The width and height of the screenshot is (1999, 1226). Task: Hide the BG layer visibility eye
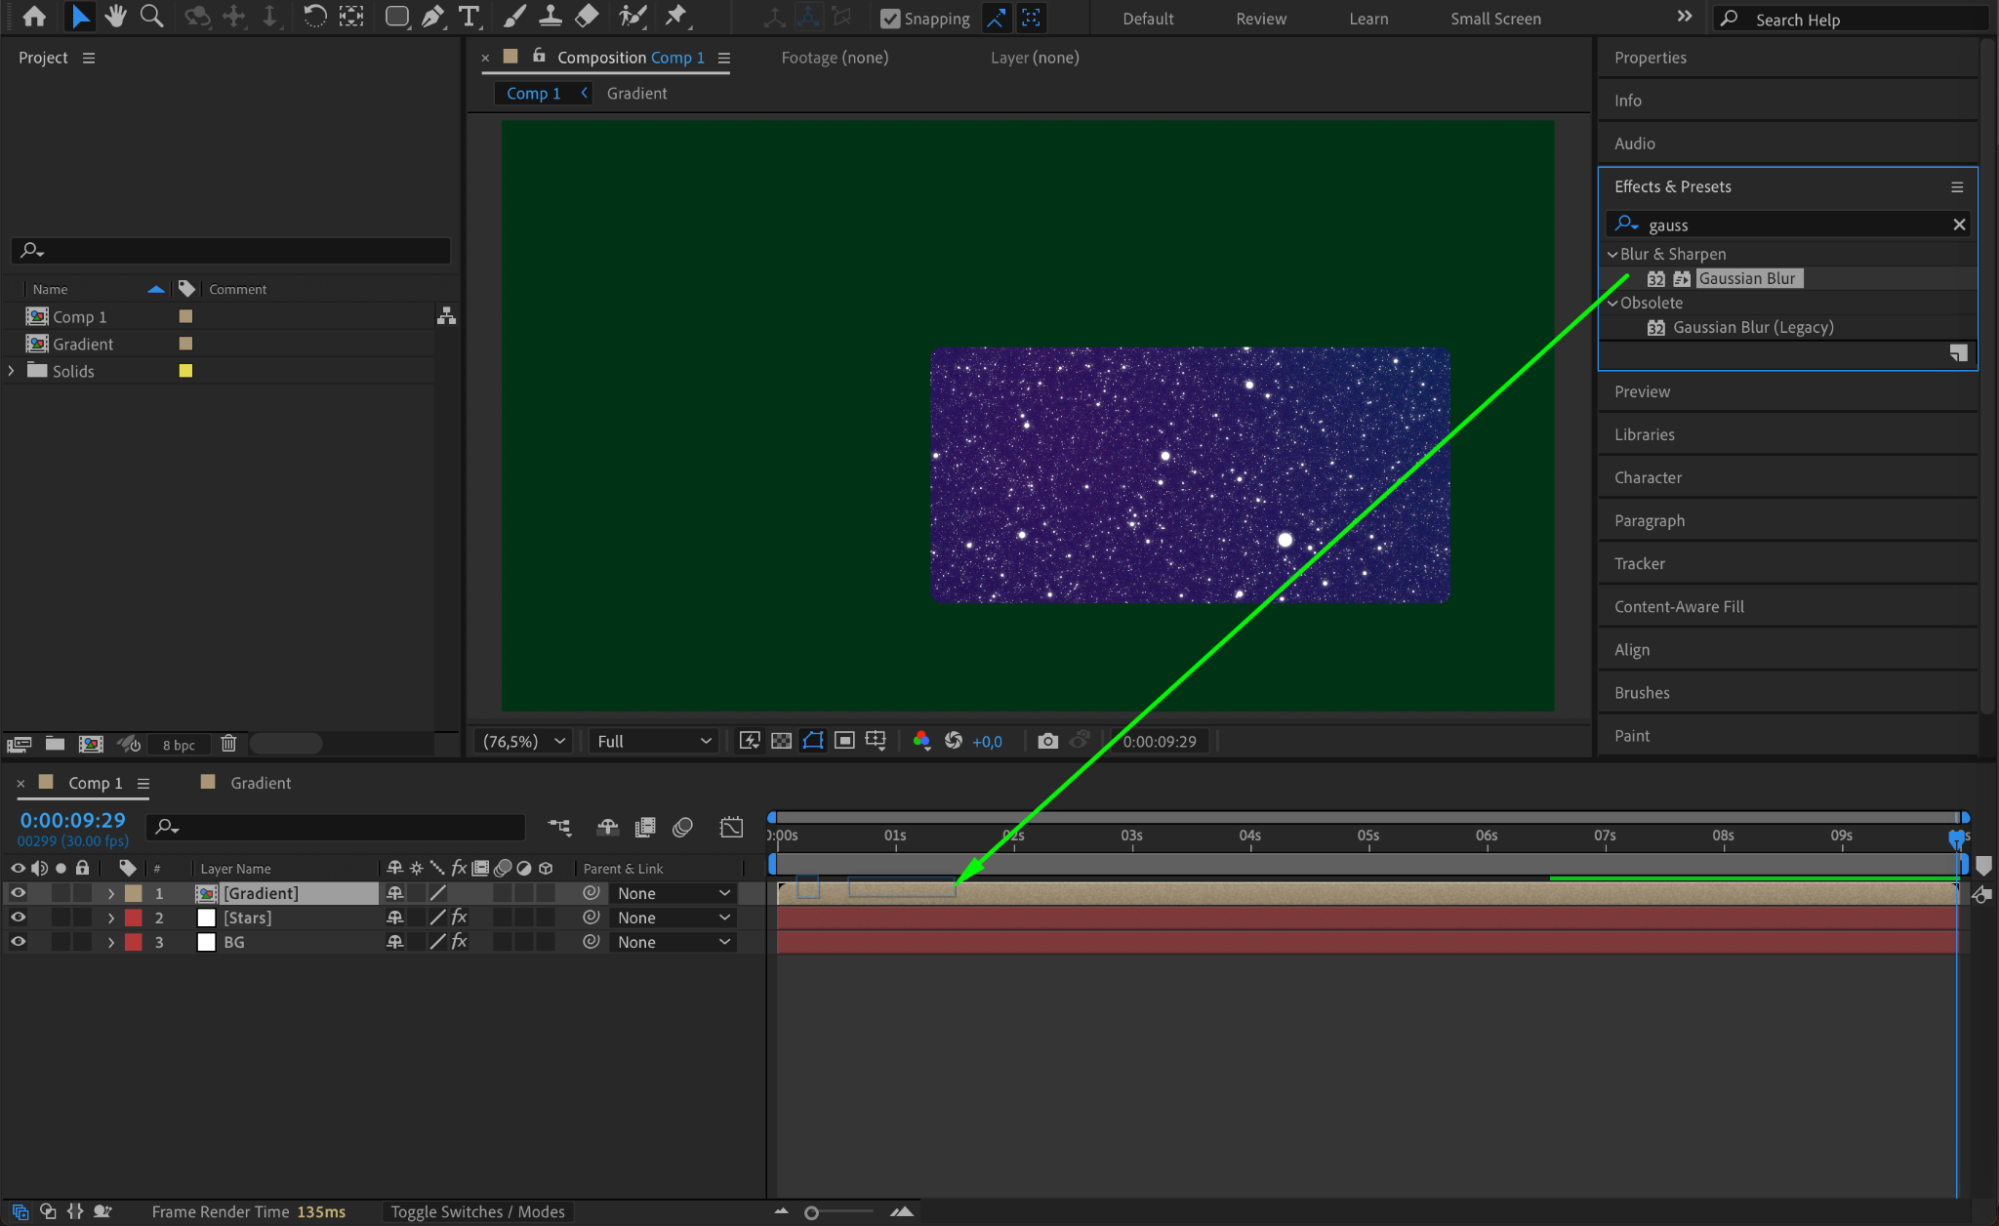point(18,942)
